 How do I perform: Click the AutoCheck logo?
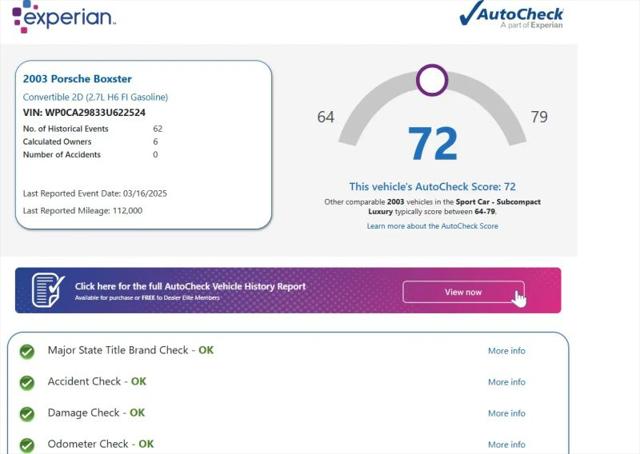tap(511, 15)
